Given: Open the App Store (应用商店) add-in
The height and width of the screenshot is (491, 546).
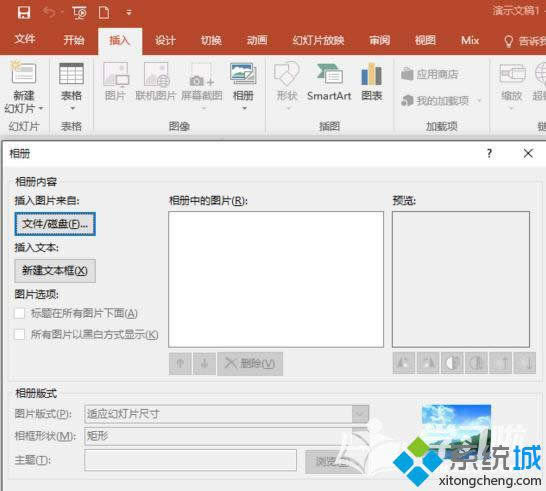Looking at the screenshot, I should click(430, 74).
